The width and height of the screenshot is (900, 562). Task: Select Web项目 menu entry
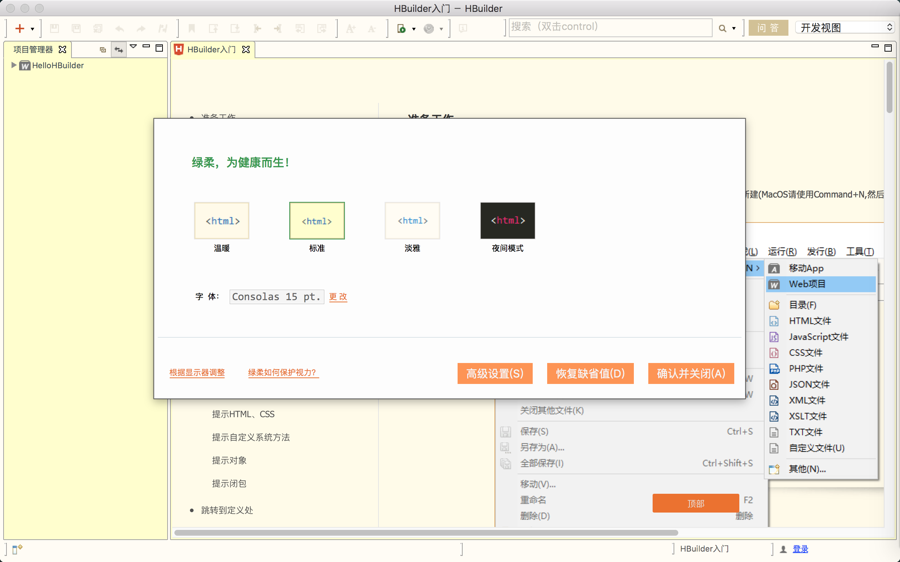(821, 284)
